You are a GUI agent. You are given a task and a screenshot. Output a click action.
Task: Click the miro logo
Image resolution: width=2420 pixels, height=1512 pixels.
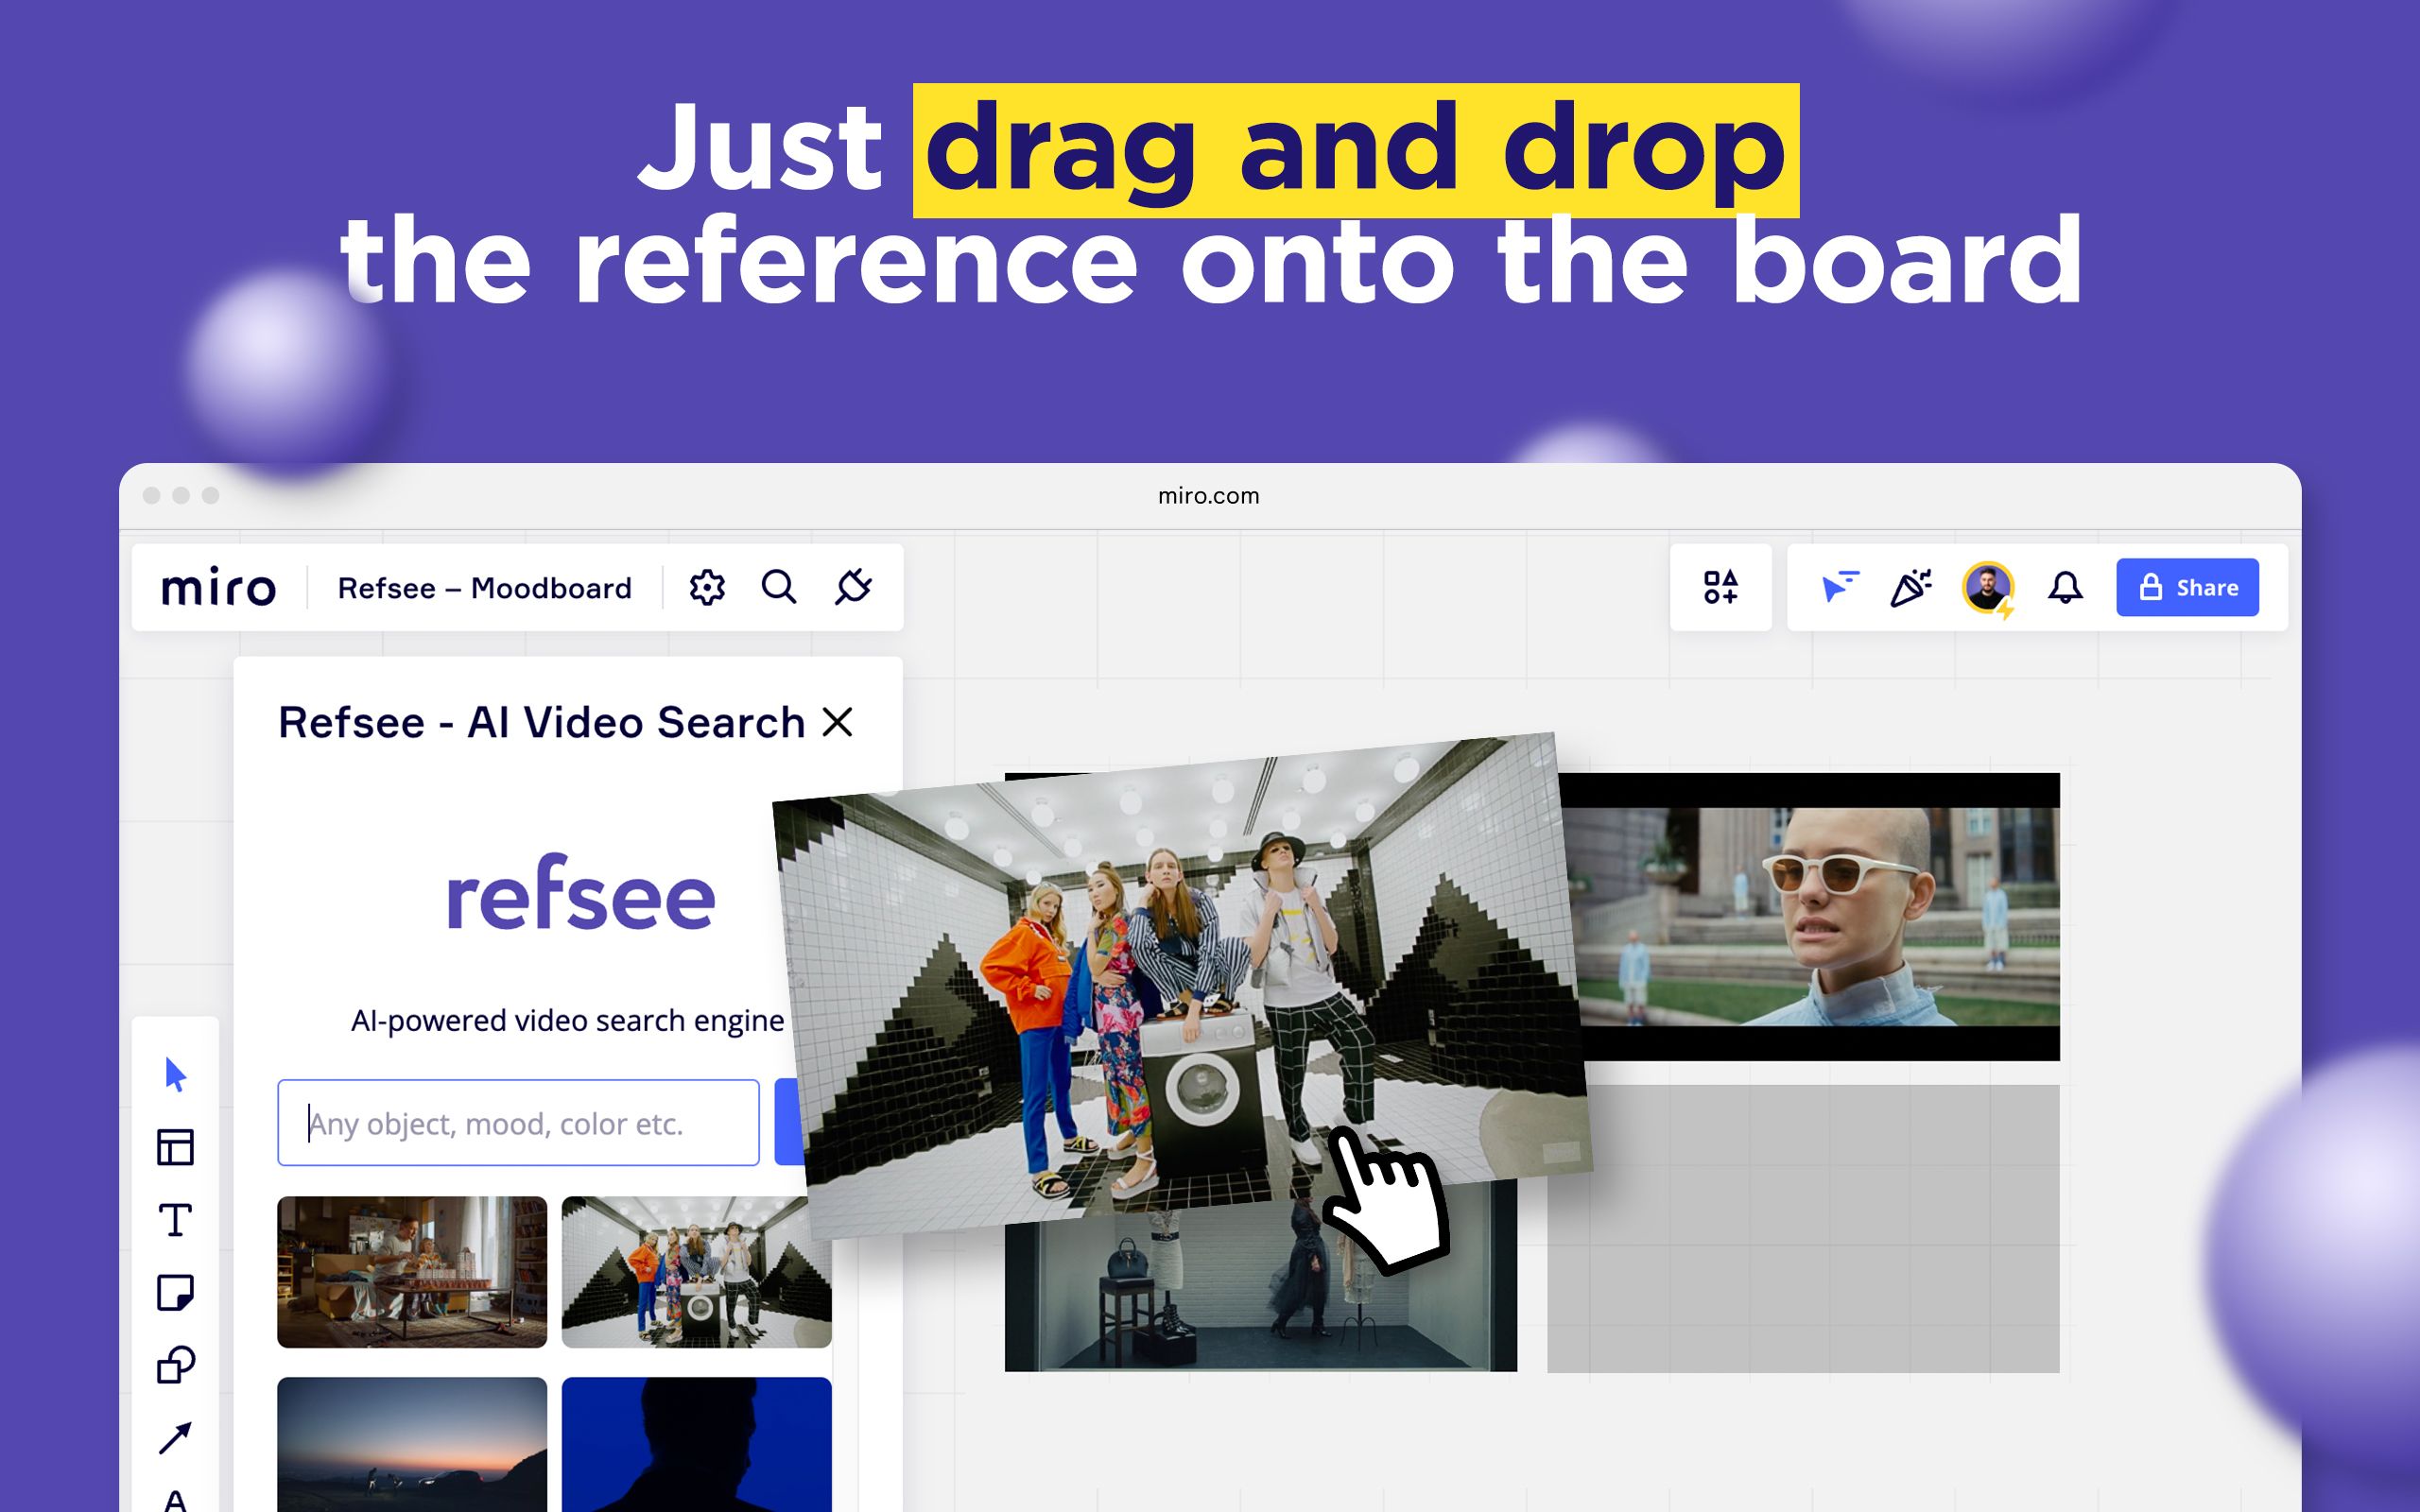[218, 588]
